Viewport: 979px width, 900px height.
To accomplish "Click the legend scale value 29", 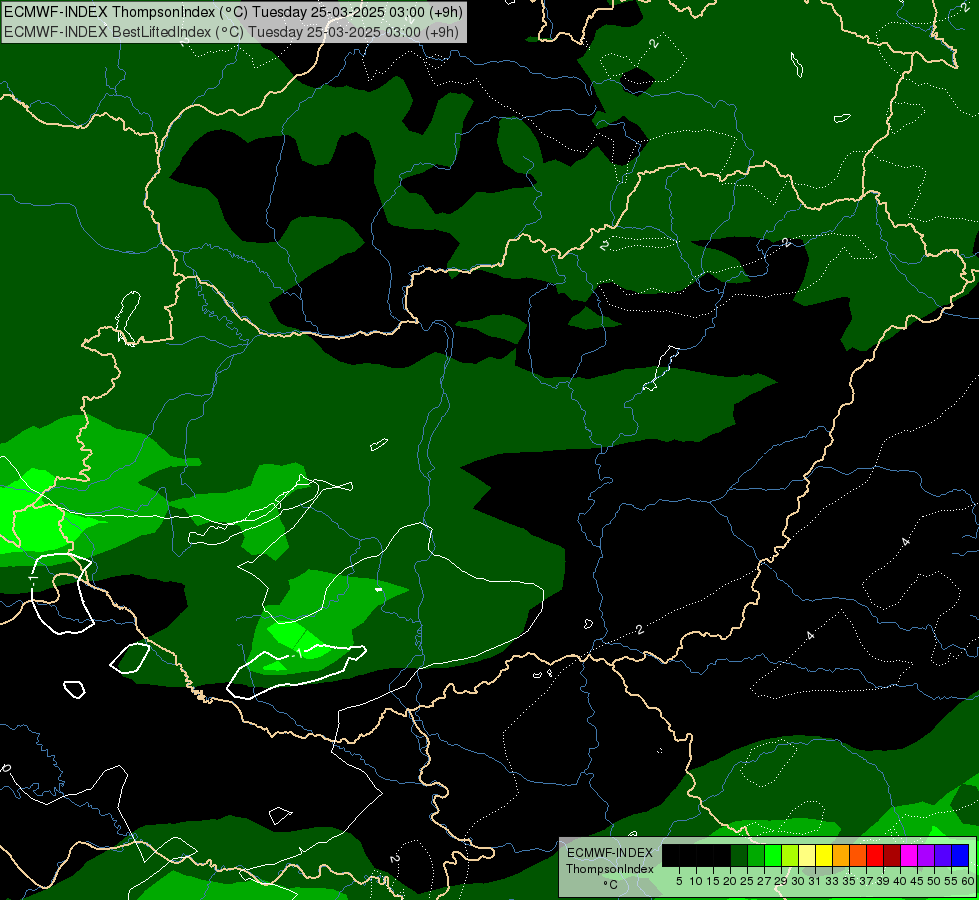I will click(x=781, y=881).
